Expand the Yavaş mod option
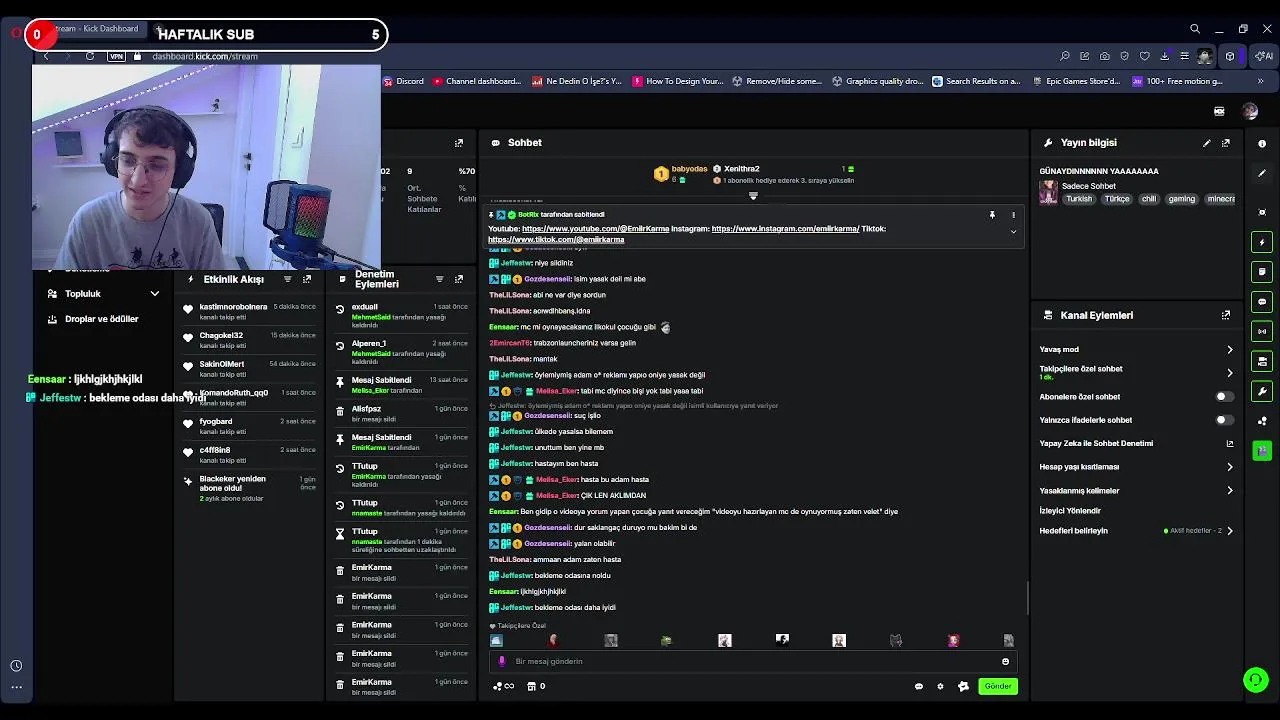The width and height of the screenshot is (1280, 720). pyautogui.click(x=1136, y=350)
